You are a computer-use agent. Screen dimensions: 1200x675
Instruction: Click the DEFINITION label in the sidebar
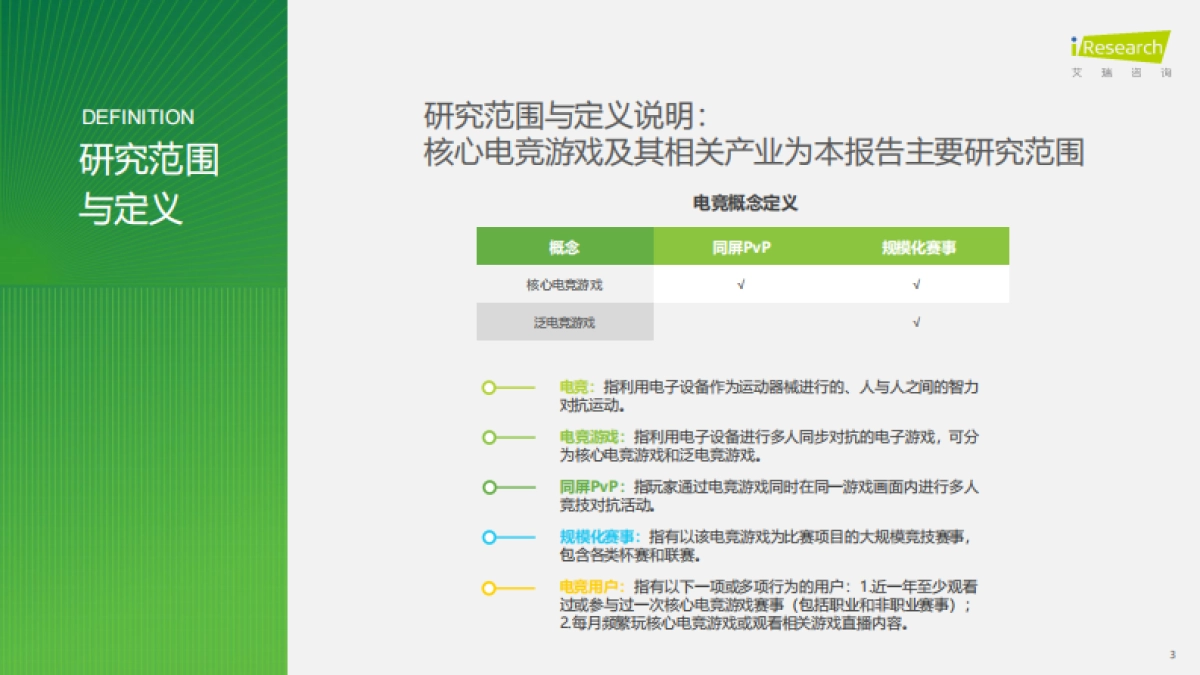[139, 116]
